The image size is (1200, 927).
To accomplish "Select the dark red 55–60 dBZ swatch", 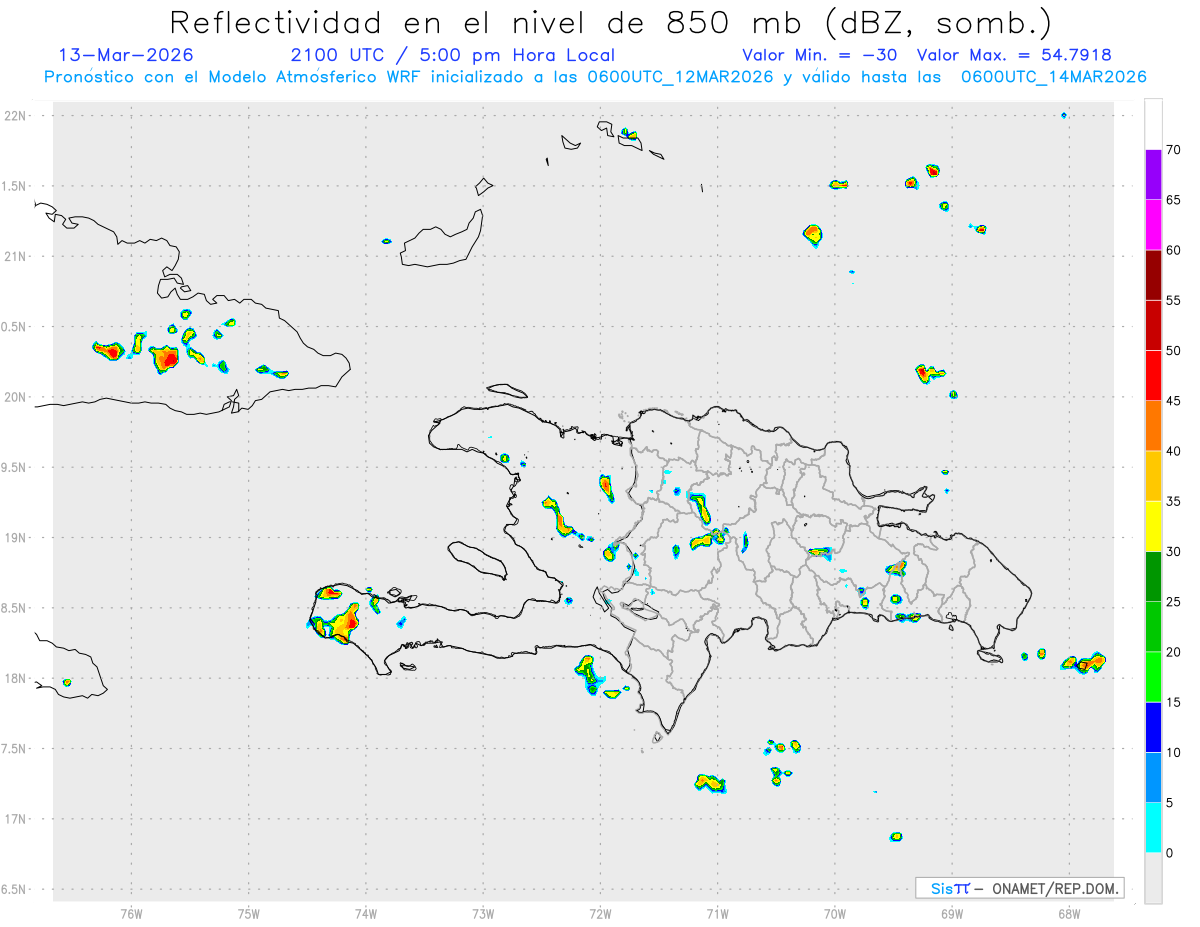I will pos(1153,275).
